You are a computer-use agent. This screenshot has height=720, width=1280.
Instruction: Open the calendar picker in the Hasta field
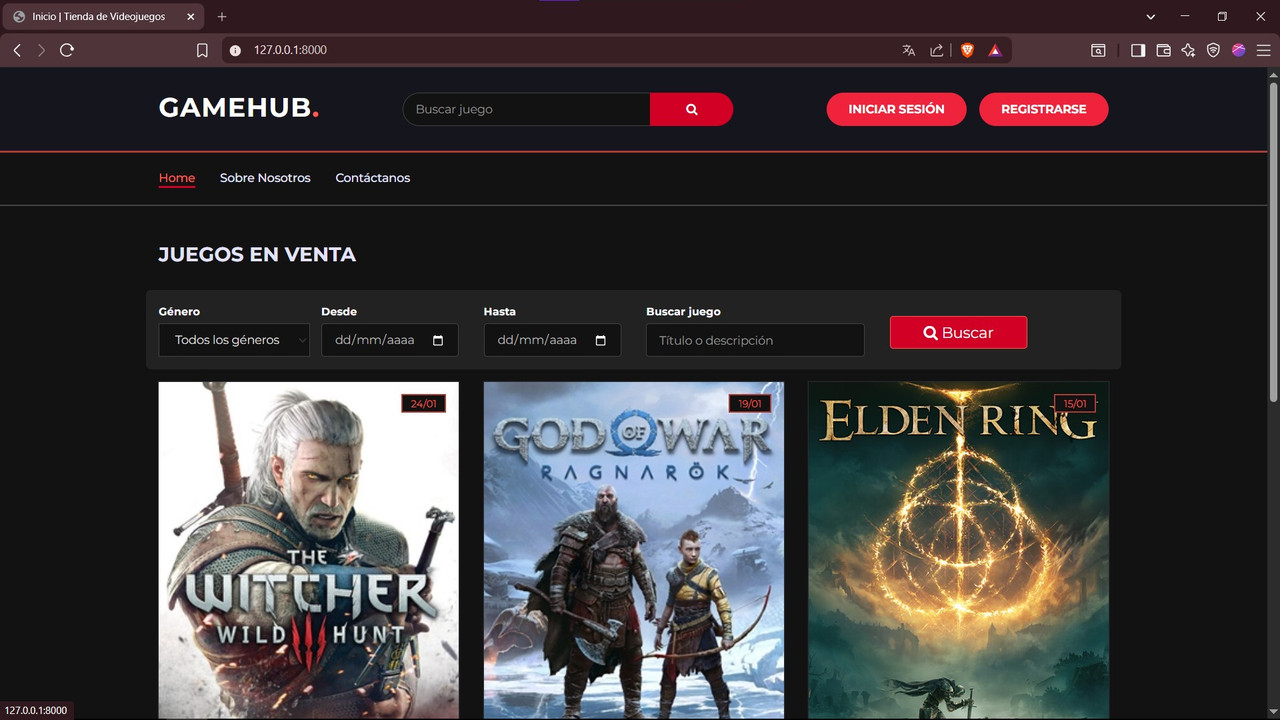pyautogui.click(x=600, y=340)
